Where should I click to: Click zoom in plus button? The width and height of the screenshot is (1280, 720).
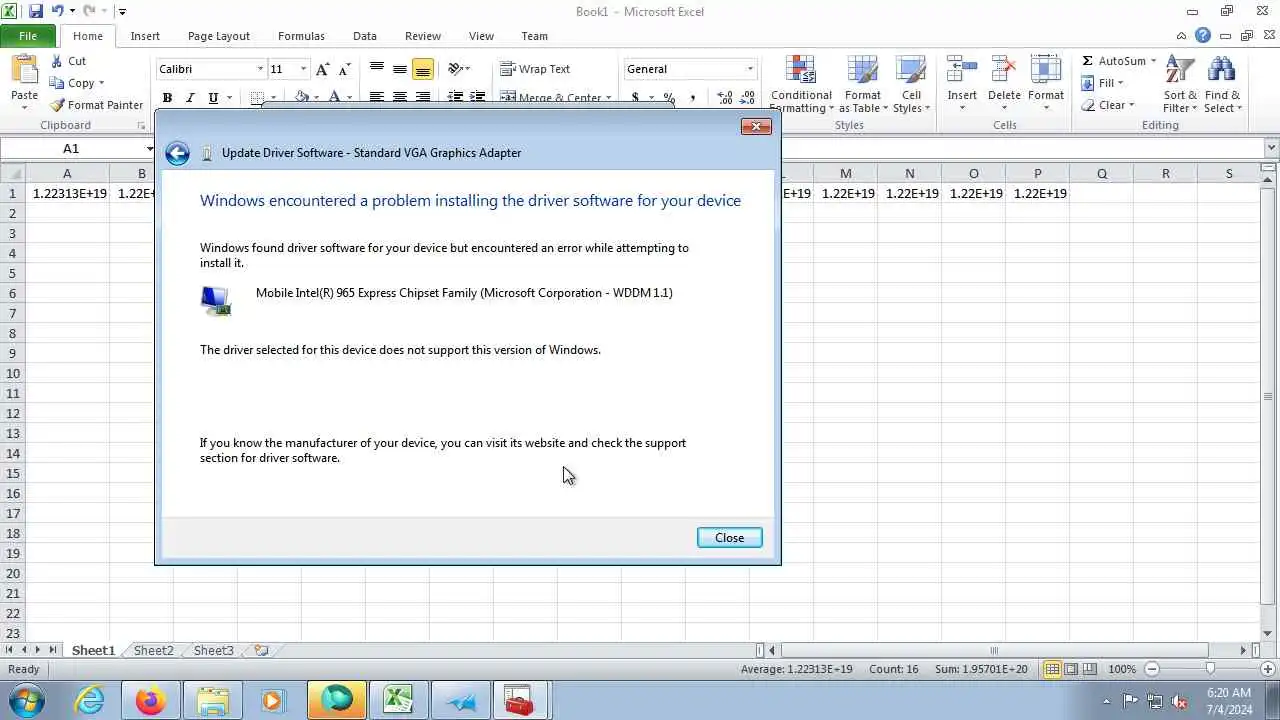[x=1270, y=669]
